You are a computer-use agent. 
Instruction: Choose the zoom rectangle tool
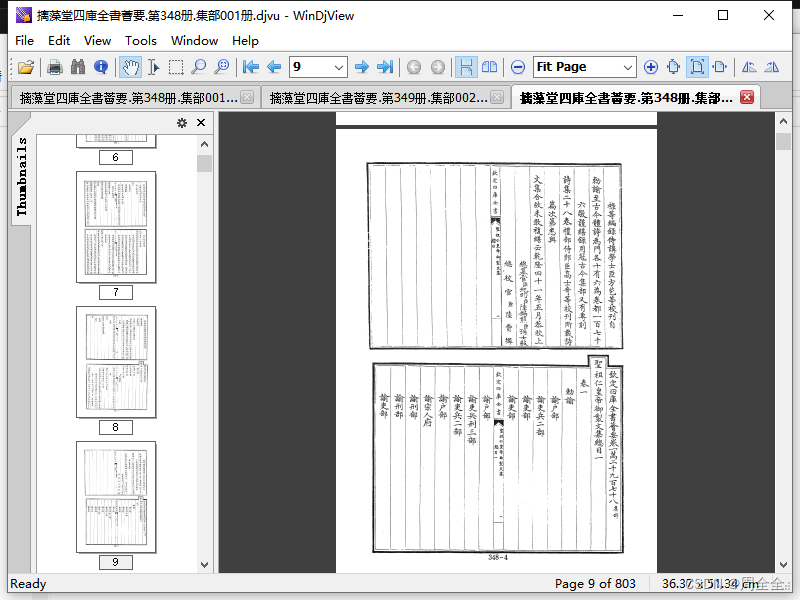(x=221, y=67)
